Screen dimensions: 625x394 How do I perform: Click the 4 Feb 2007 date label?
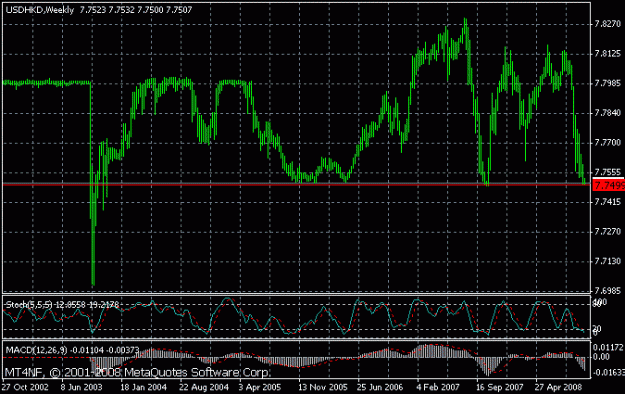[438, 387]
